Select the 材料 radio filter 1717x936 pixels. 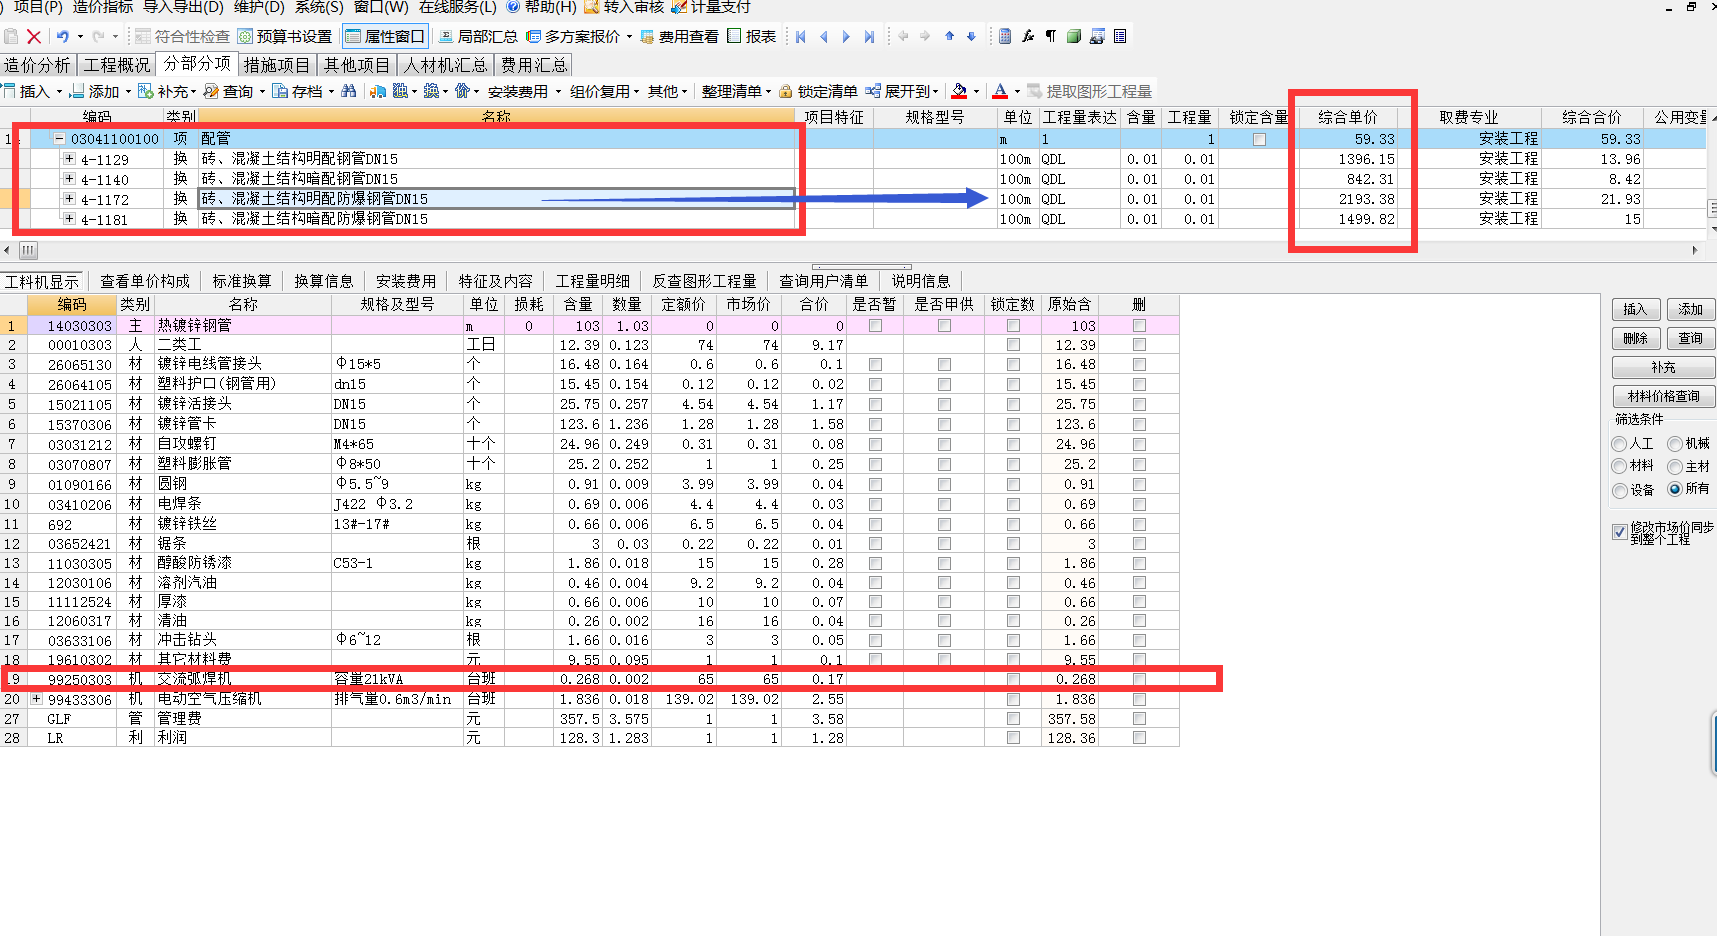pos(1620,466)
